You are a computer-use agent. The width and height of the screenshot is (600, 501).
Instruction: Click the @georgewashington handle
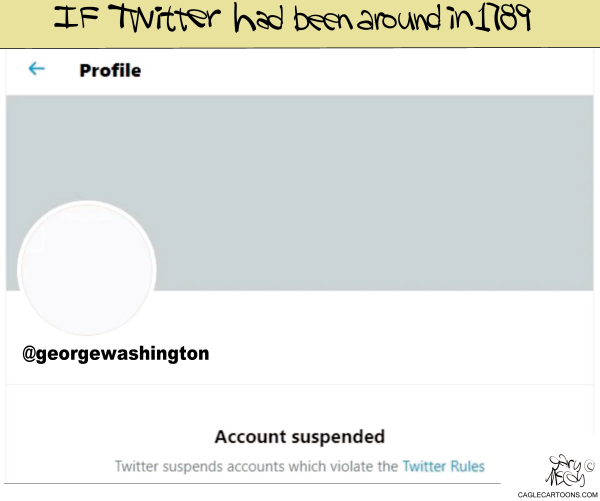(116, 354)
